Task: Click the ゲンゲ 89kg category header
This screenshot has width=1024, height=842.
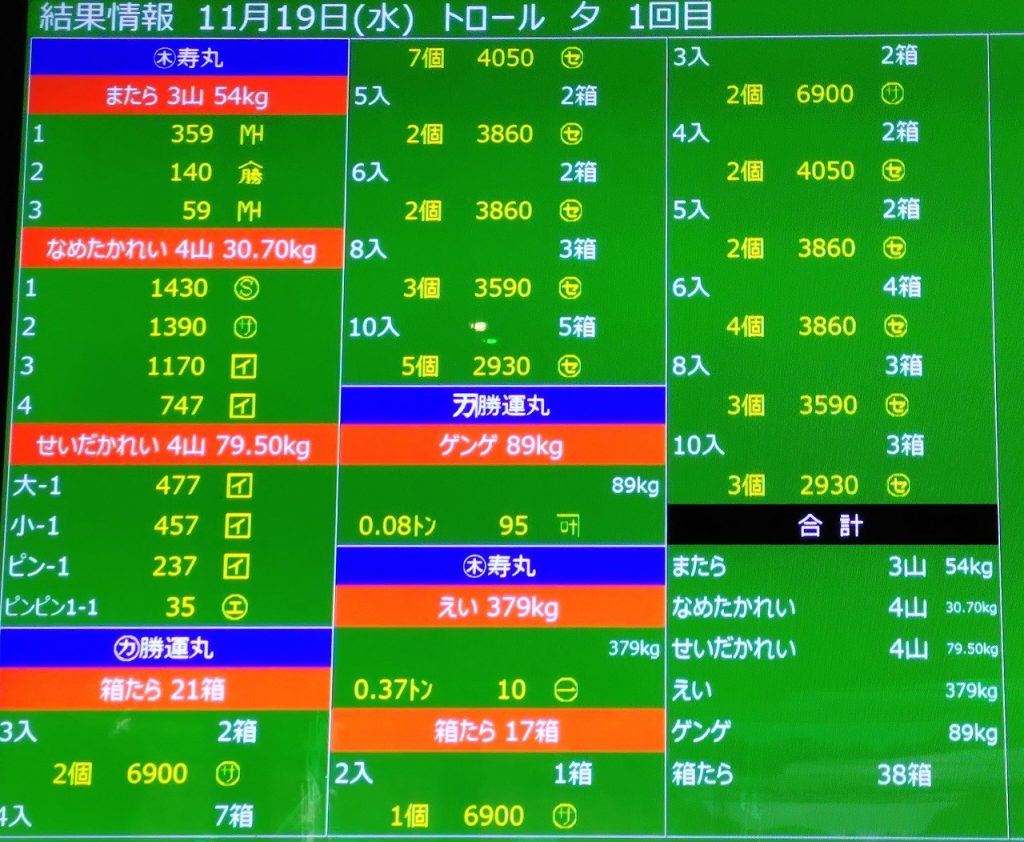Action: click(x=500, y=446)
